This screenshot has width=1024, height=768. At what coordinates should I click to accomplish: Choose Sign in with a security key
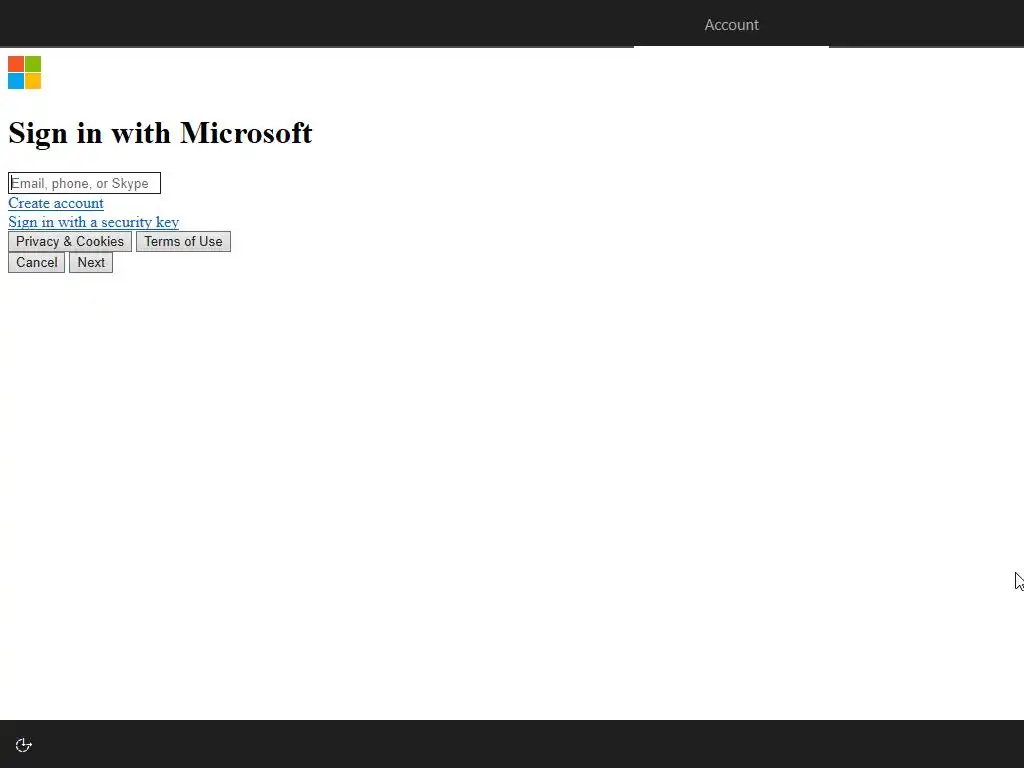[x=93, y=222]
